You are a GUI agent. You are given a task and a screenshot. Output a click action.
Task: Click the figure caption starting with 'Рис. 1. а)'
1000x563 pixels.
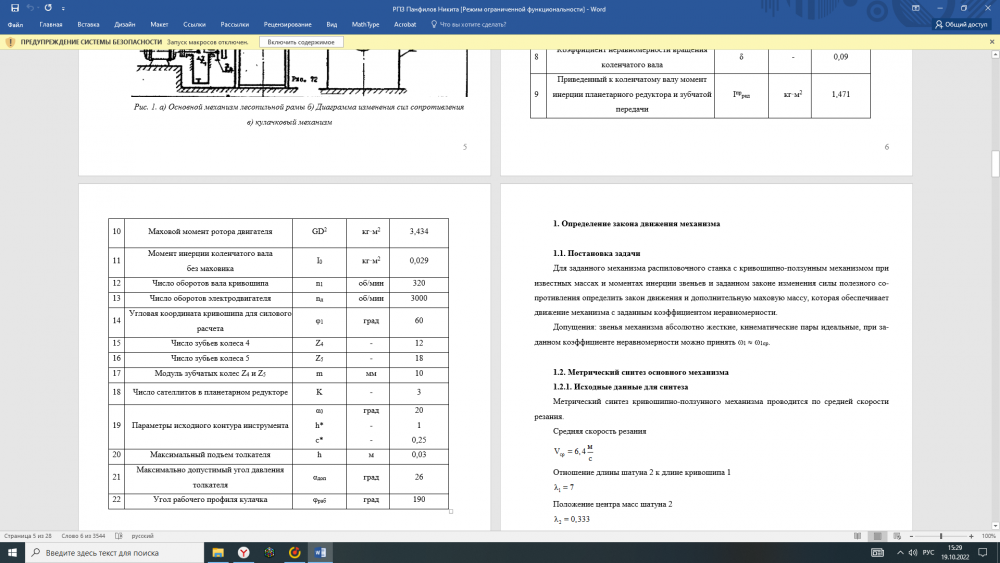(299, 114)
